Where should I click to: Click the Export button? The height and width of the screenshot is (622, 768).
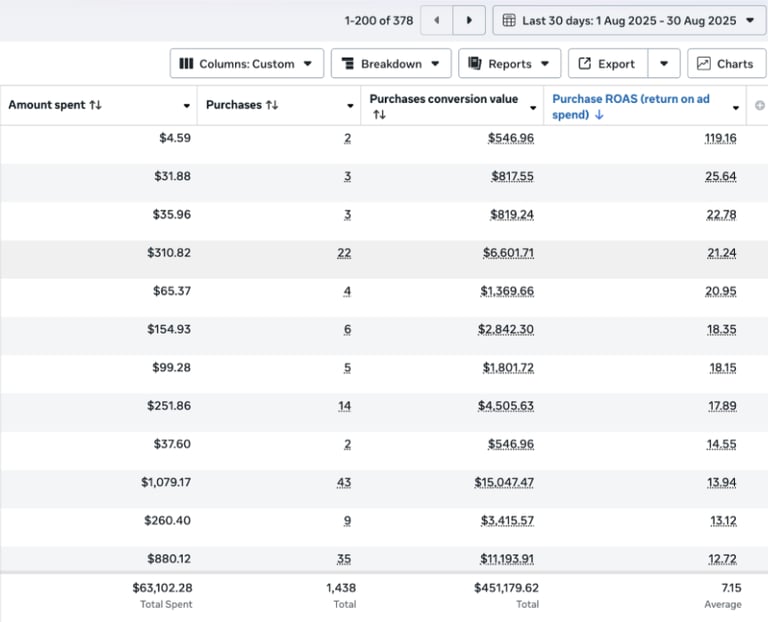click(x=608, y=64)
